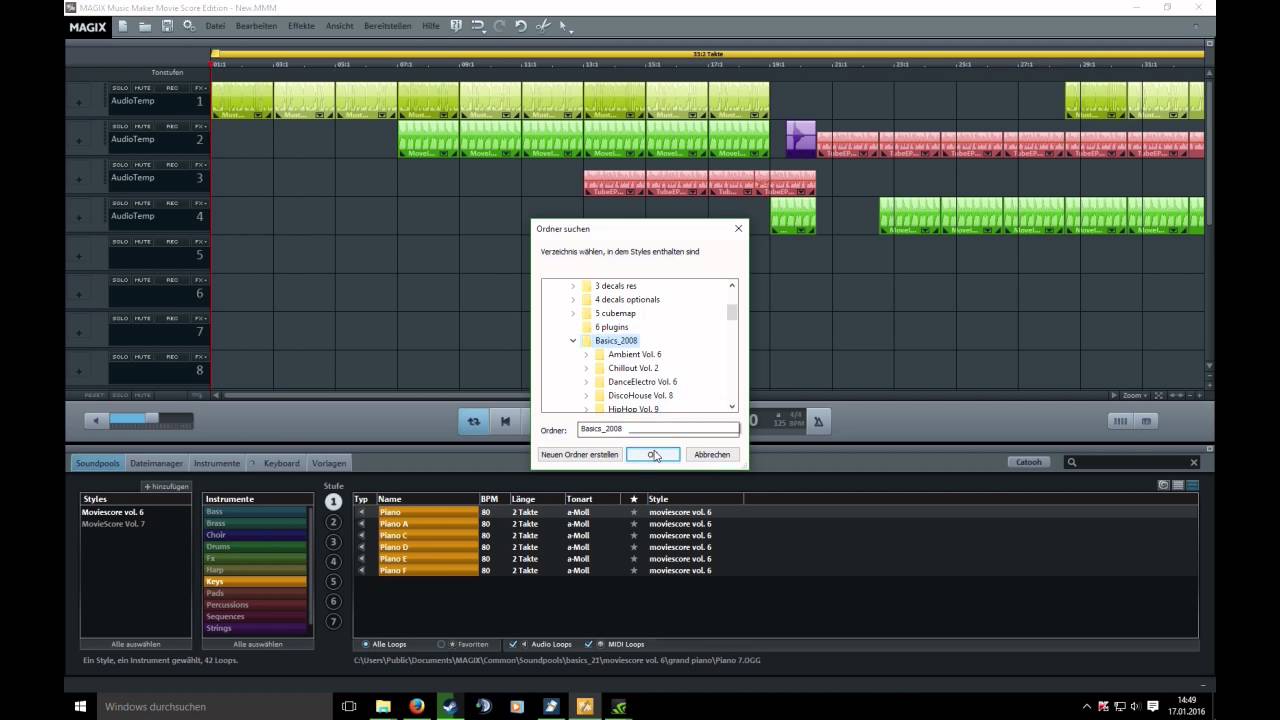The width and height of the screenshot is (1280, 720).
Task: Confirm folder selection with OK
Action: (653, 455)
